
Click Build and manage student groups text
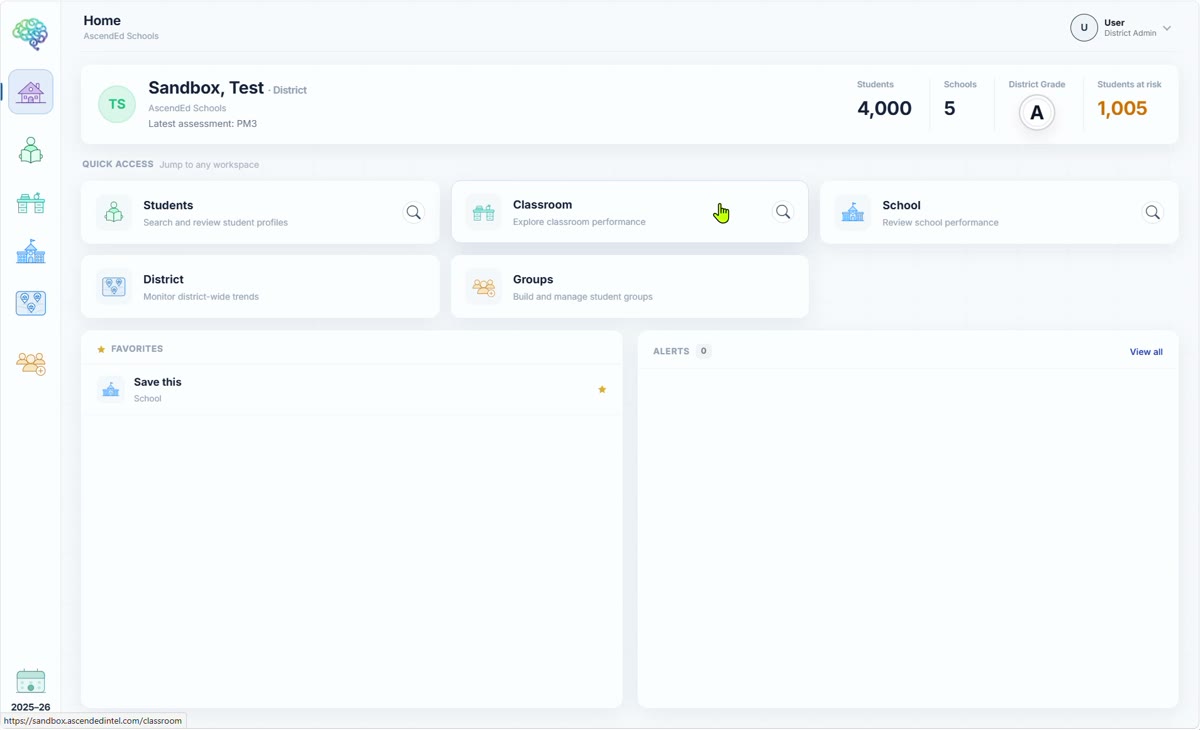(583, 297)
